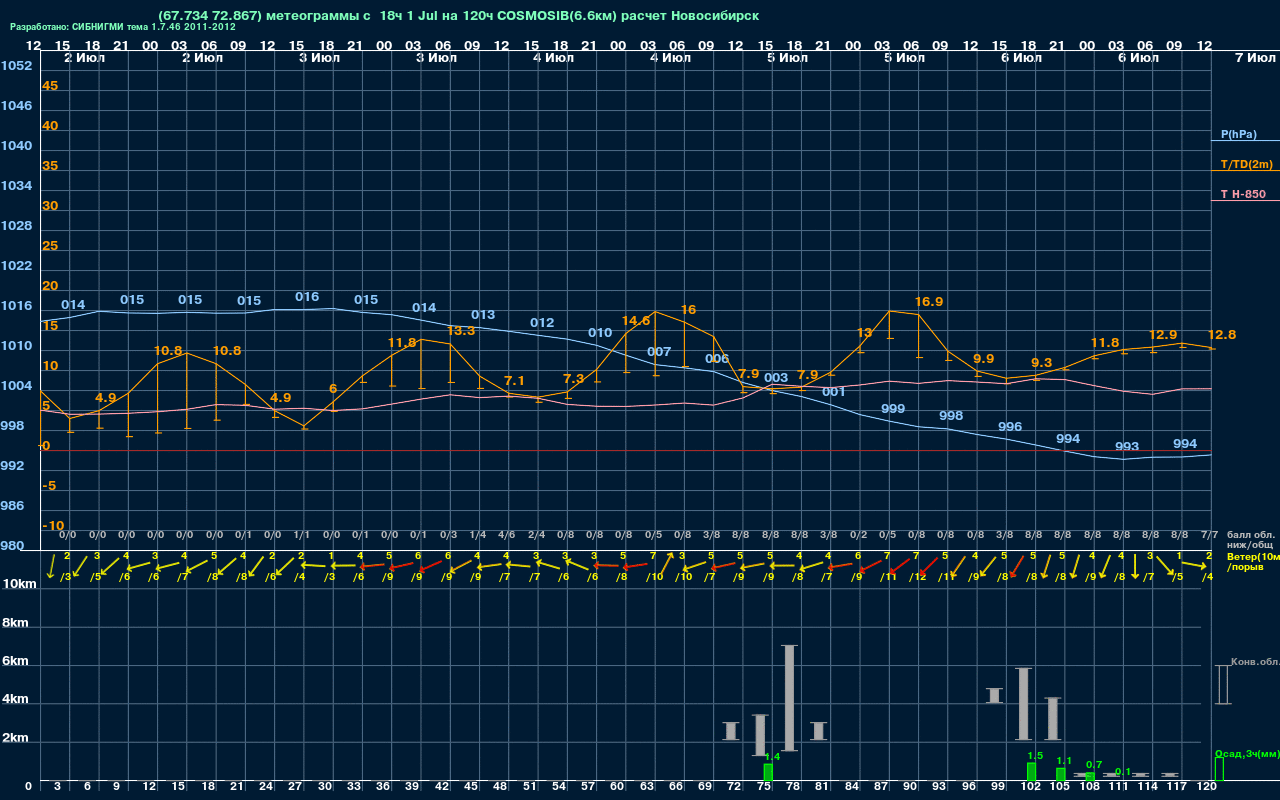Click the 7.1 temperature value
Image resolution: width=1280 pixels, height=800 pixels.
coord(515,381)
